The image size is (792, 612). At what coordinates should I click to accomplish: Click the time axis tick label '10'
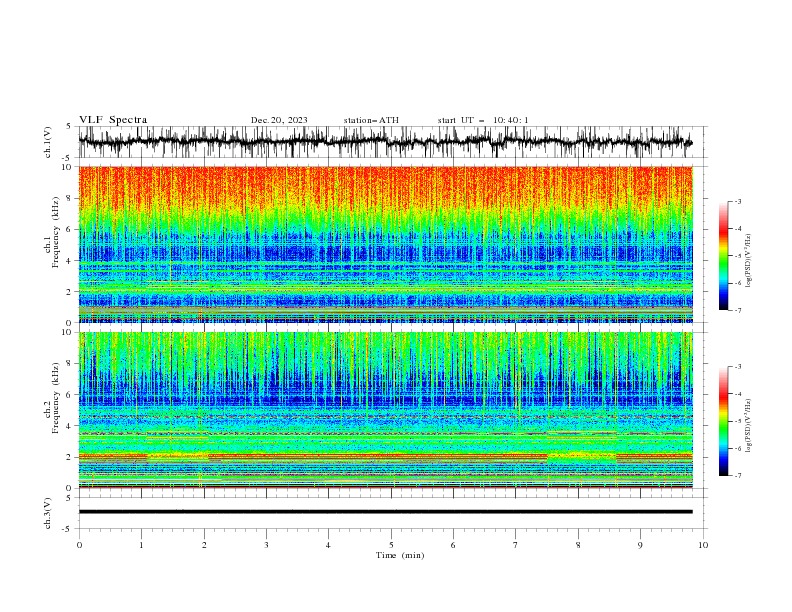tap(703, 545)
